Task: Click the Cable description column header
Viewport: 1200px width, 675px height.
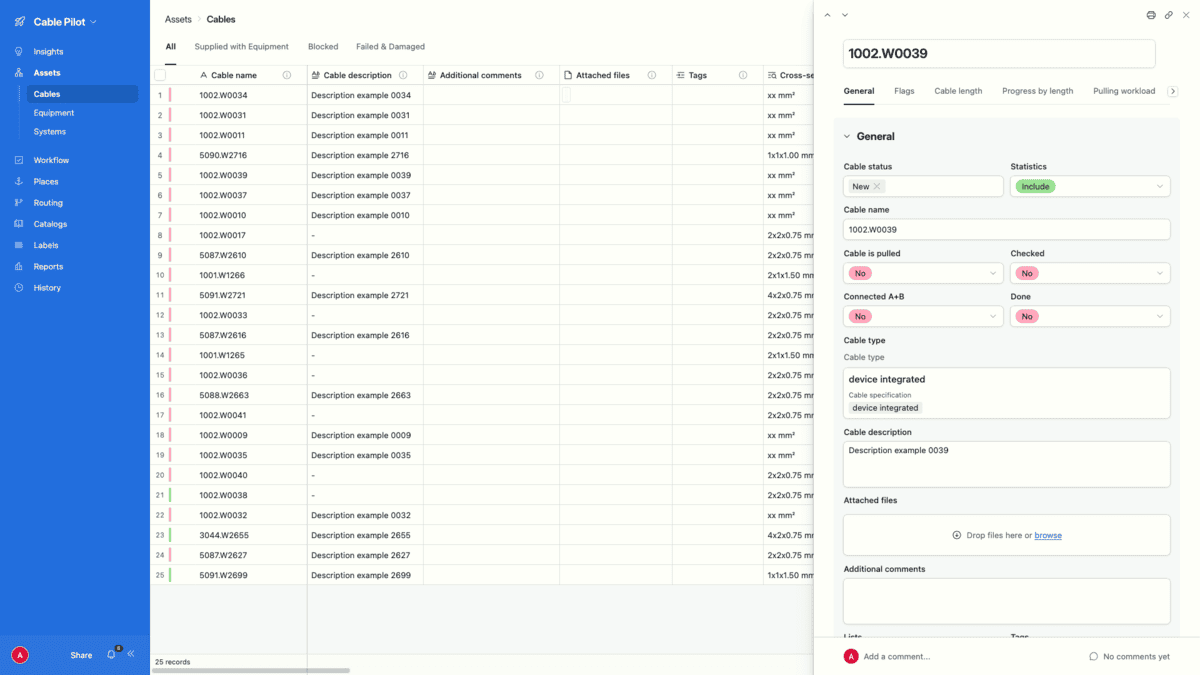Action: [x=365, y=75]
